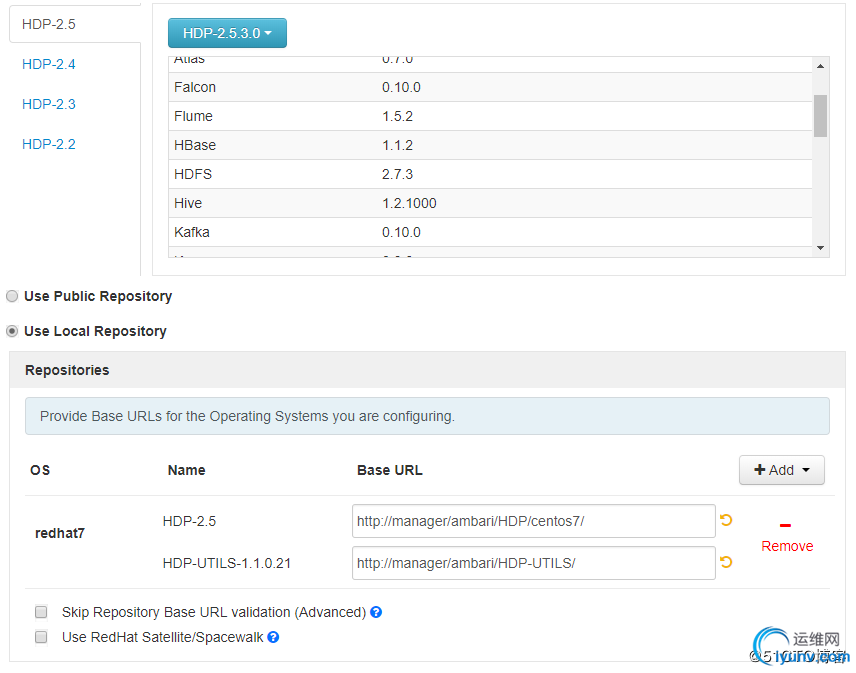Click the red minus Remove icon
Viewport: 856px width, 673px height.
tap(786, 526)
